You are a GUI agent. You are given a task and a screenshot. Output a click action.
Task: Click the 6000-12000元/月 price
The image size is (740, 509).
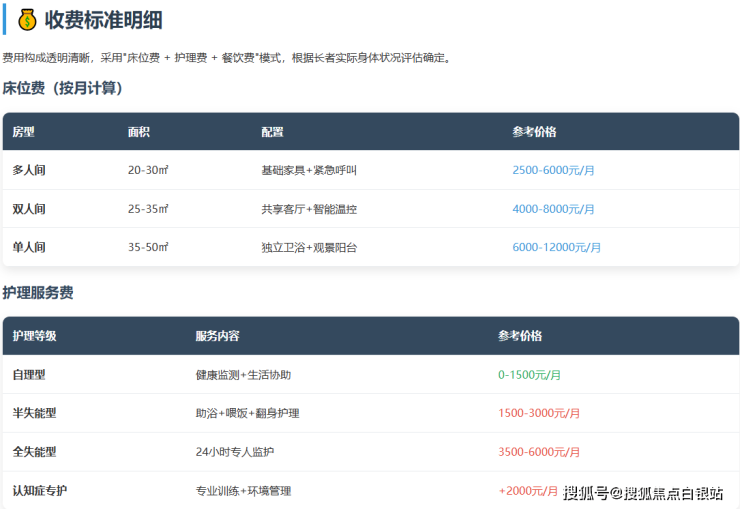tap(556, 247)
